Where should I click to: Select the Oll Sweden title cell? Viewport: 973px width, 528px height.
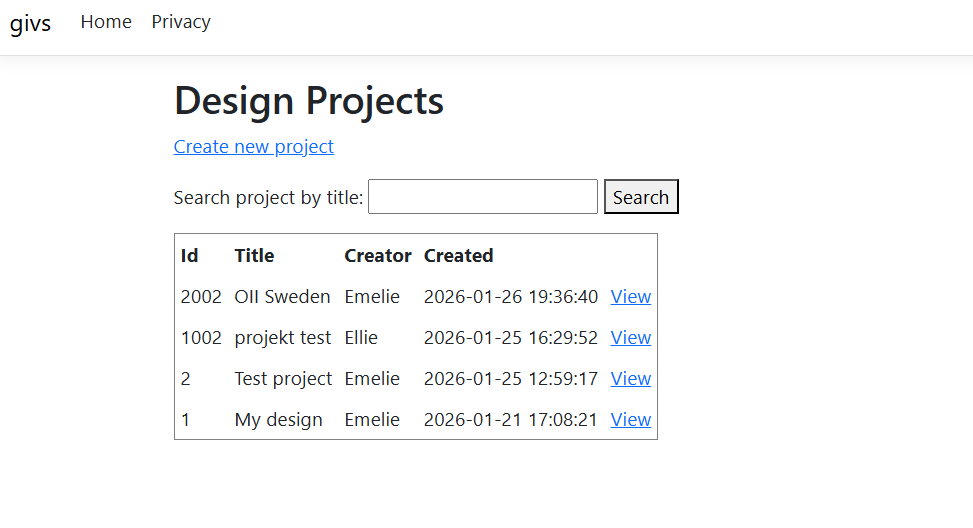click(x=282, y=297)
